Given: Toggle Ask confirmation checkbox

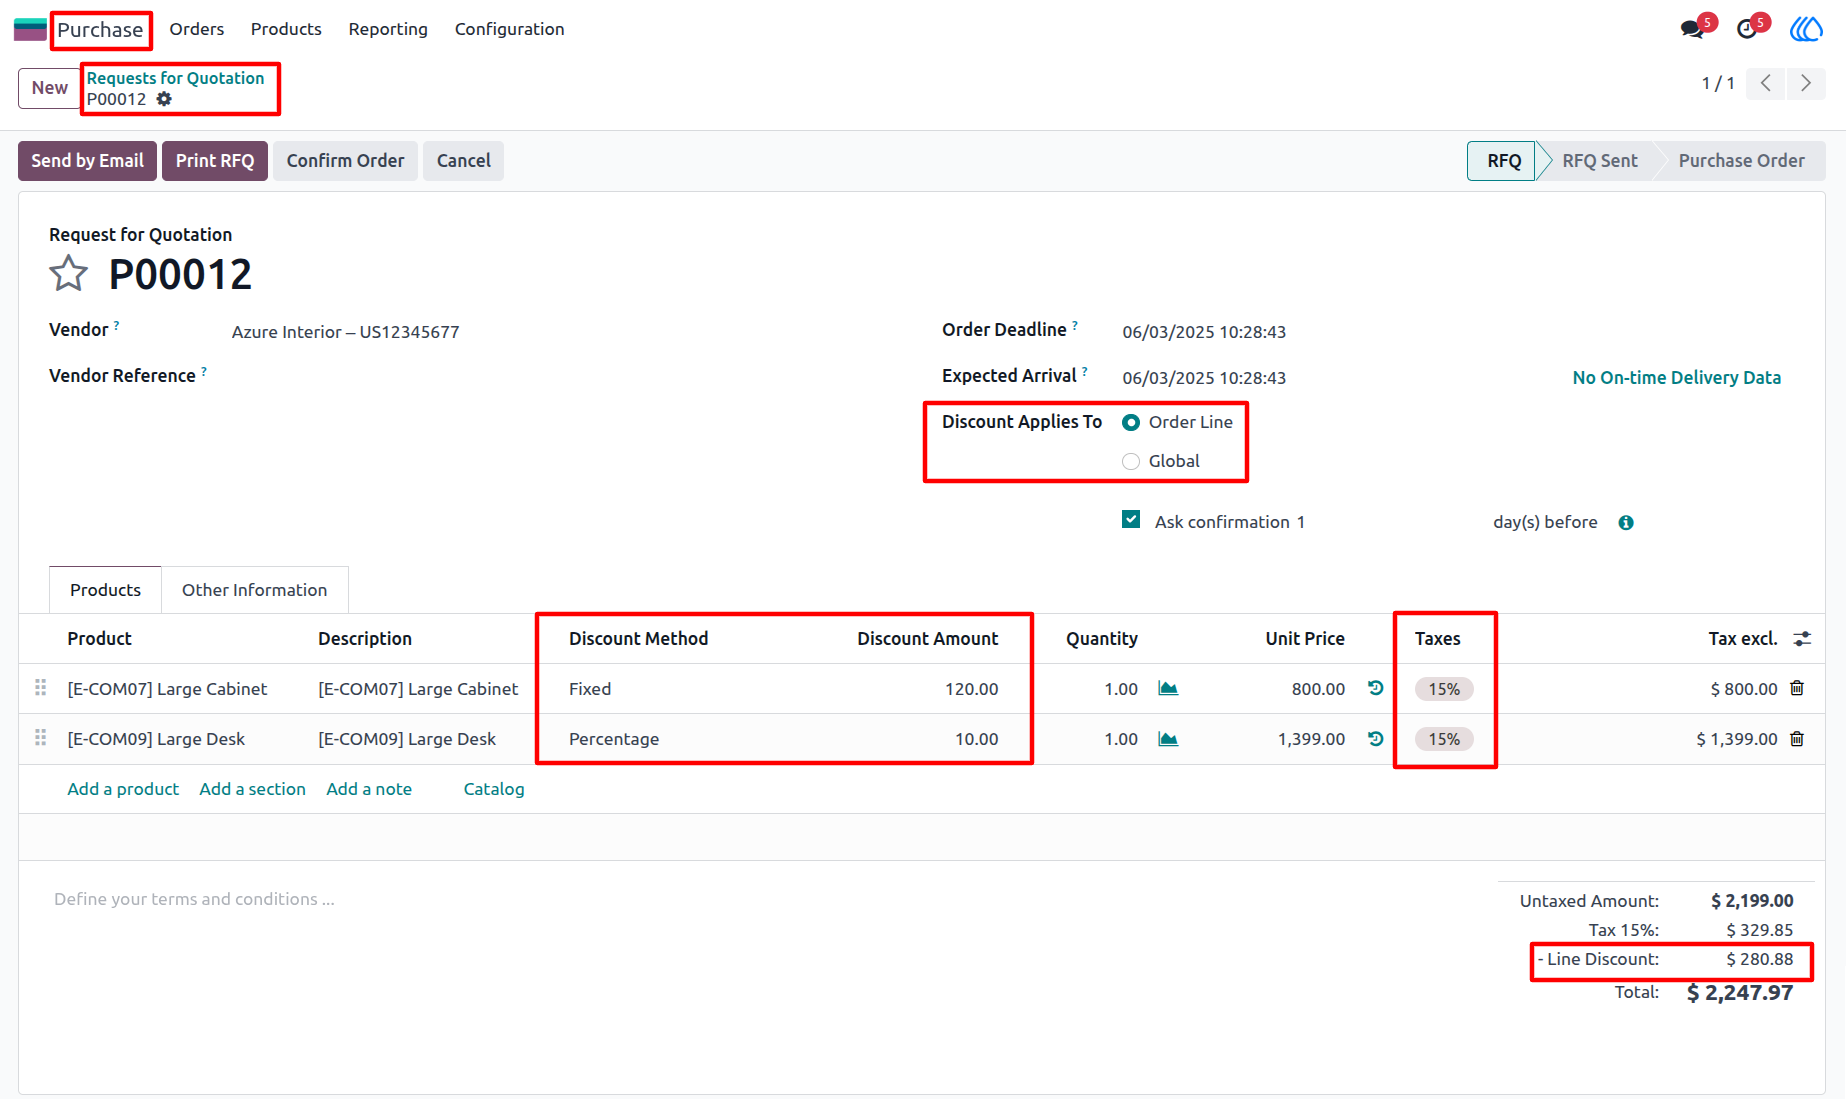Looking at the screenshot, I should (1131, 519).
